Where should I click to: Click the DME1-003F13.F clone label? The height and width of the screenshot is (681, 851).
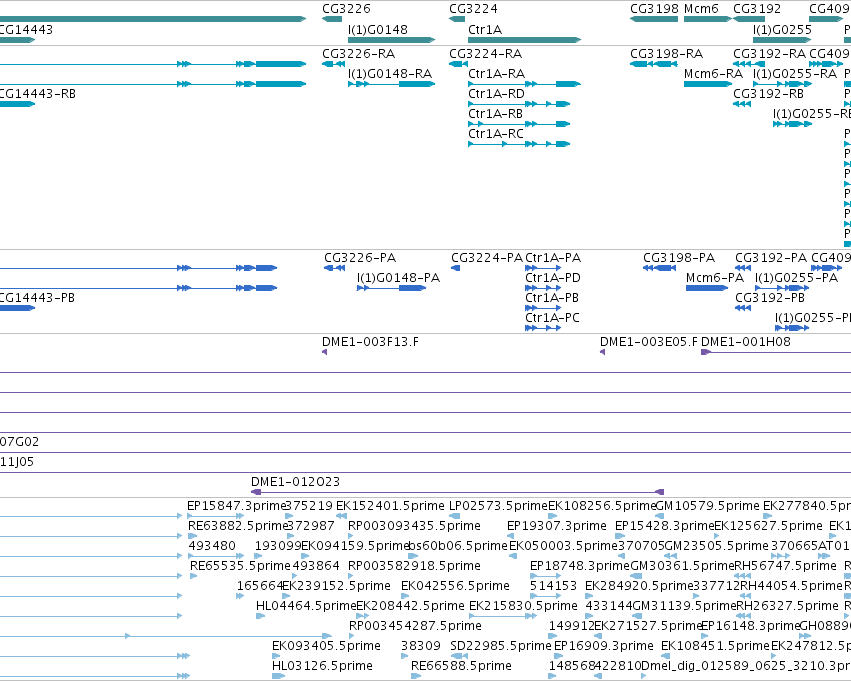coord(371,341)
